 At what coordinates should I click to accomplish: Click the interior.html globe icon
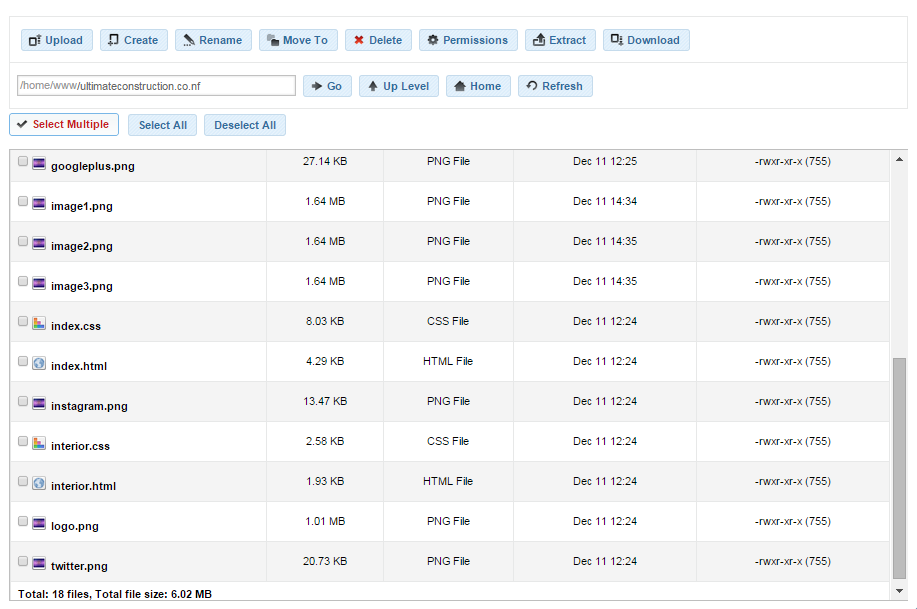(39, 483)
